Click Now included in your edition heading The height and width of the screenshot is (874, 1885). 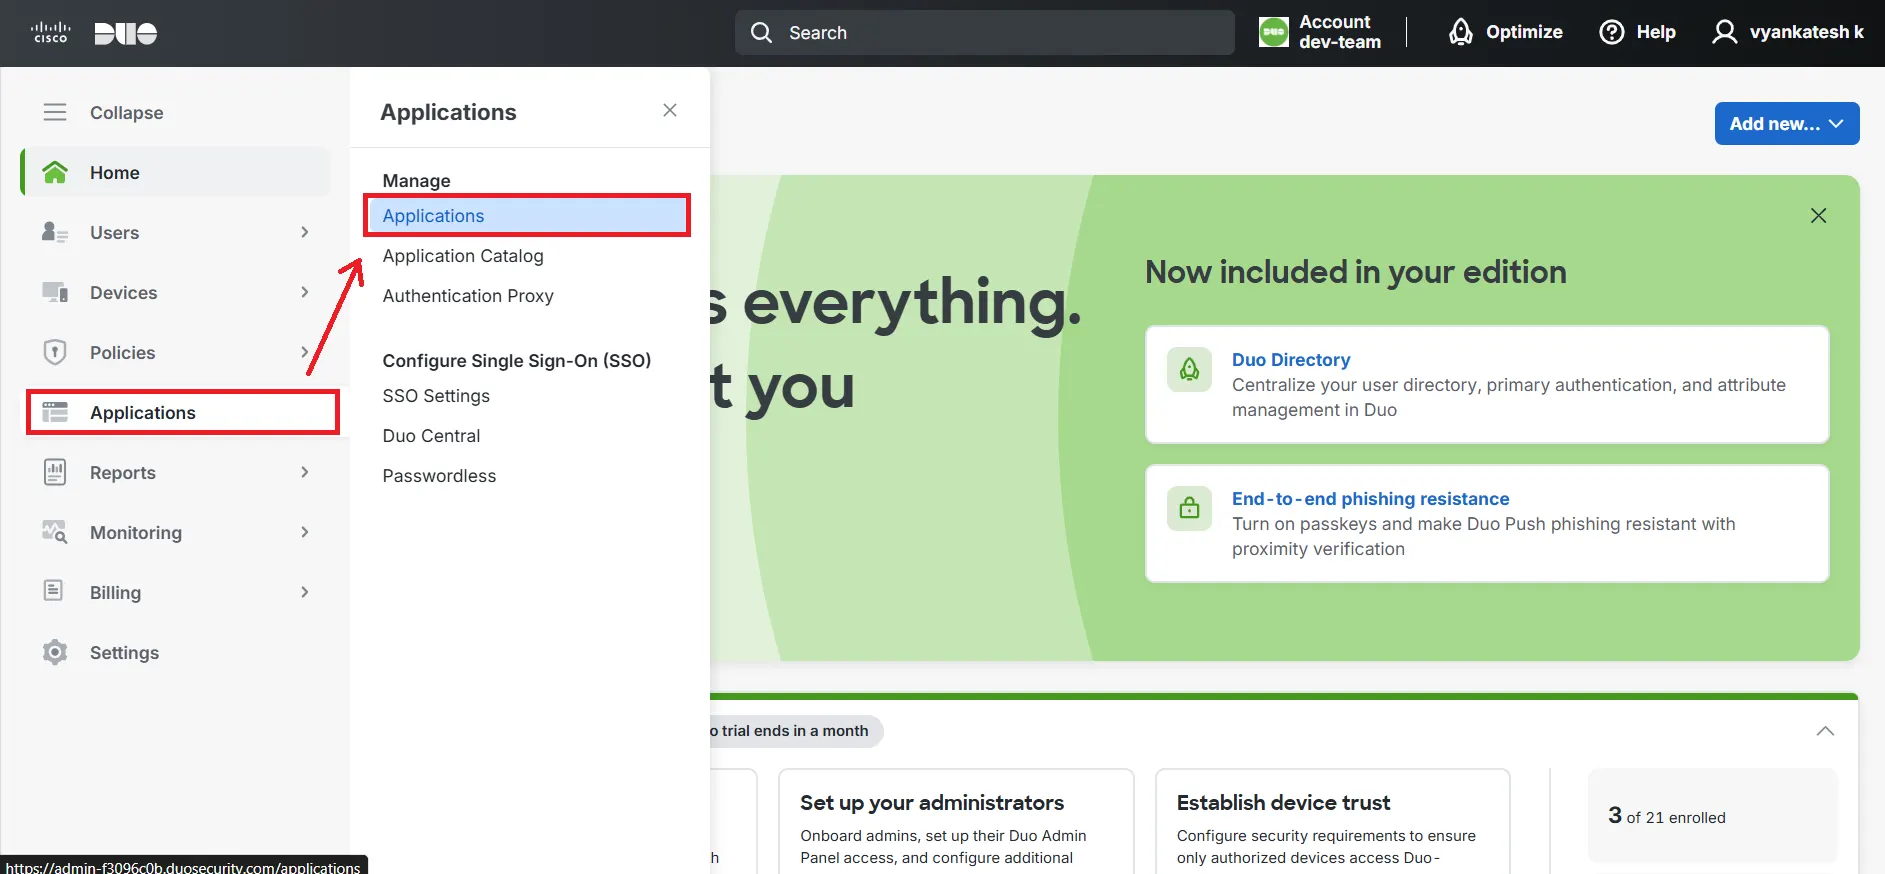1356,272
